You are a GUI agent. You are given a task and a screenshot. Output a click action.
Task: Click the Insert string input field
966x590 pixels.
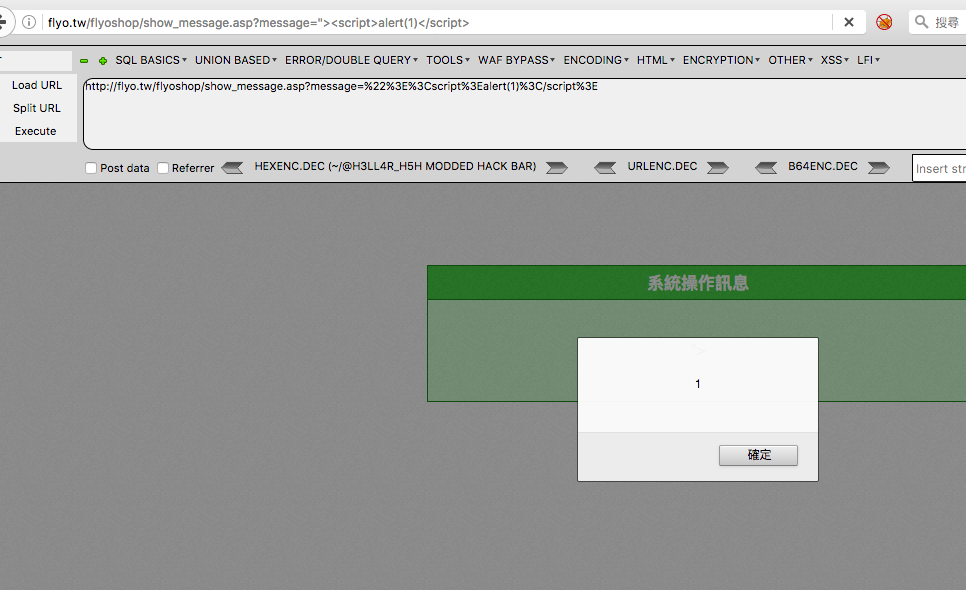coord(940,168)
